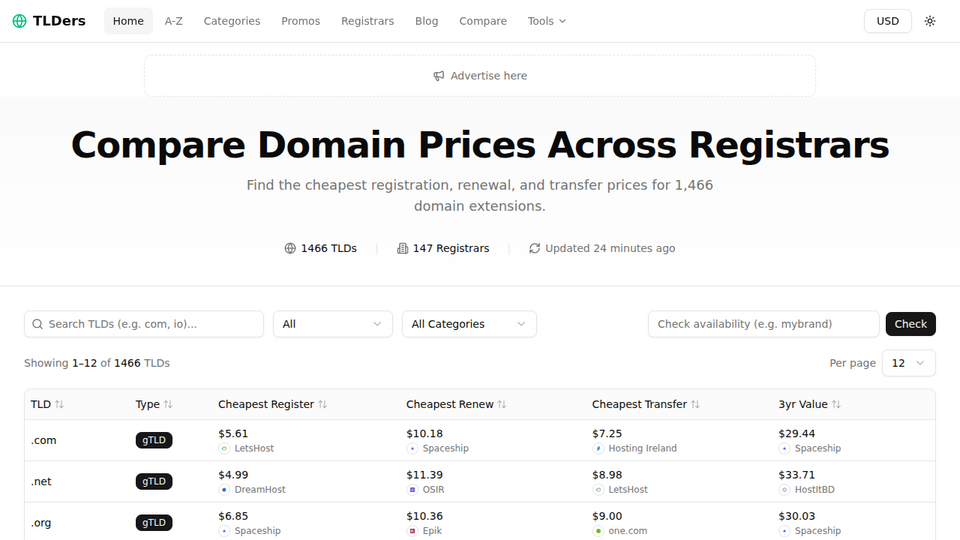Click the Epik icon in the .org row
Image resolution: width=960 pixels, height=540 pixels.
[x=412, y=531]
